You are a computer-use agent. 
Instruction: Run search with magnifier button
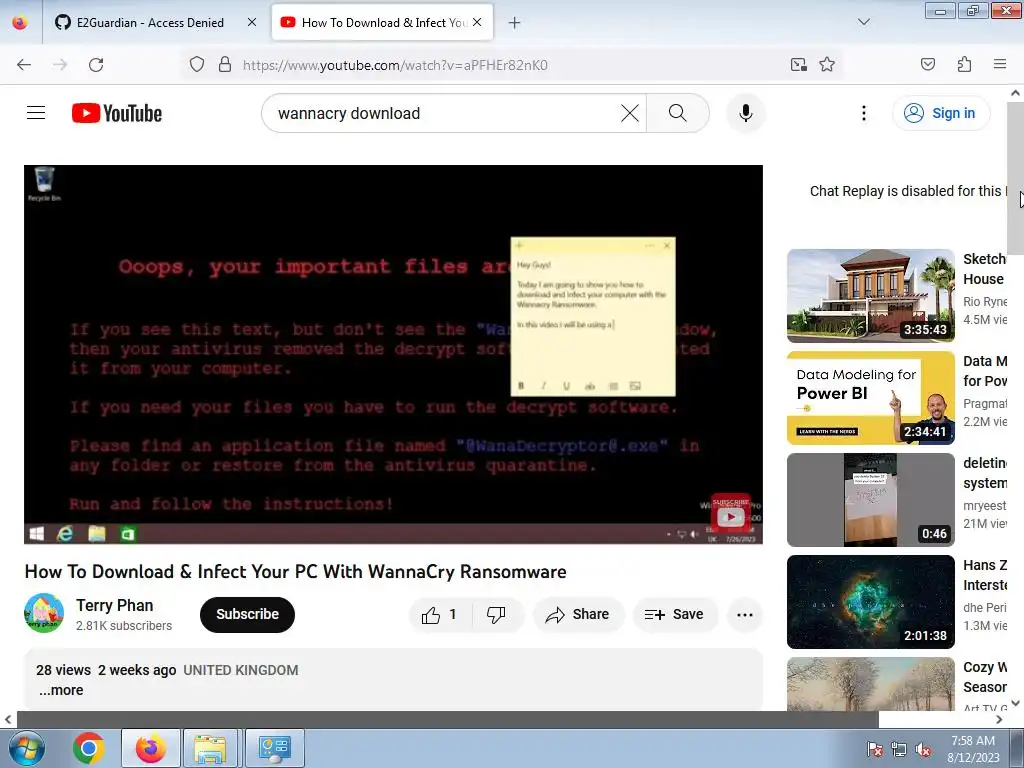pyautogui.click(x=678, y=113)
